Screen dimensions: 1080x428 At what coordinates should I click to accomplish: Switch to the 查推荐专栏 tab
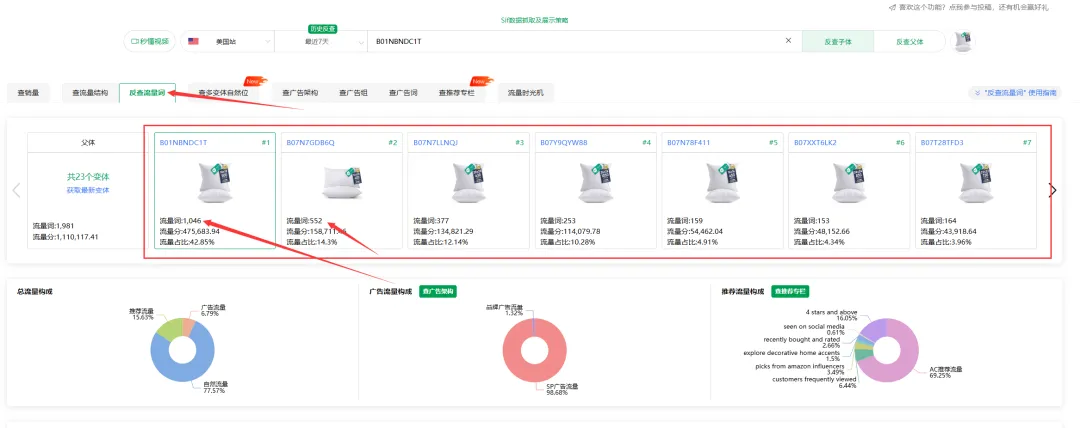(457, 92)
